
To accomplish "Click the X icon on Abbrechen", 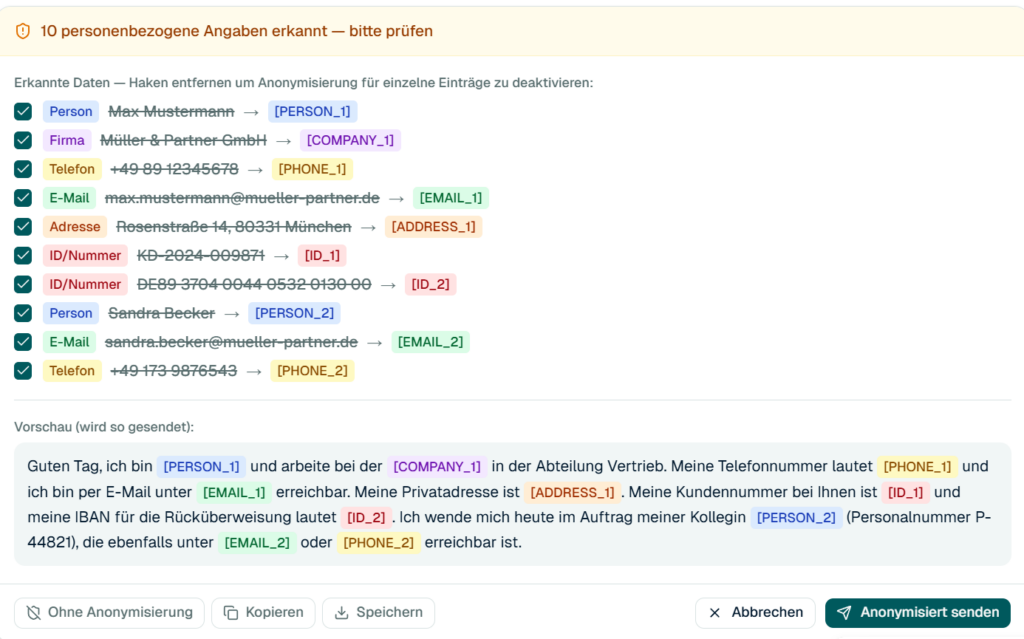I will click(x=715, y=613).
